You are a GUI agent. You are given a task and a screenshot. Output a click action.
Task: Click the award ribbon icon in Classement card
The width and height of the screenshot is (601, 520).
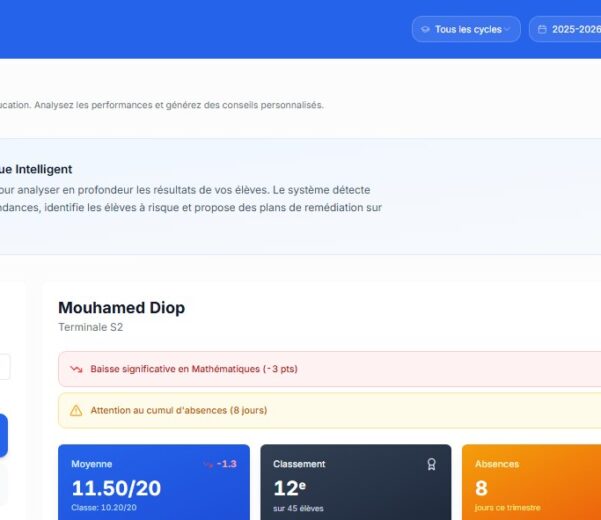(x=431, y=464)
